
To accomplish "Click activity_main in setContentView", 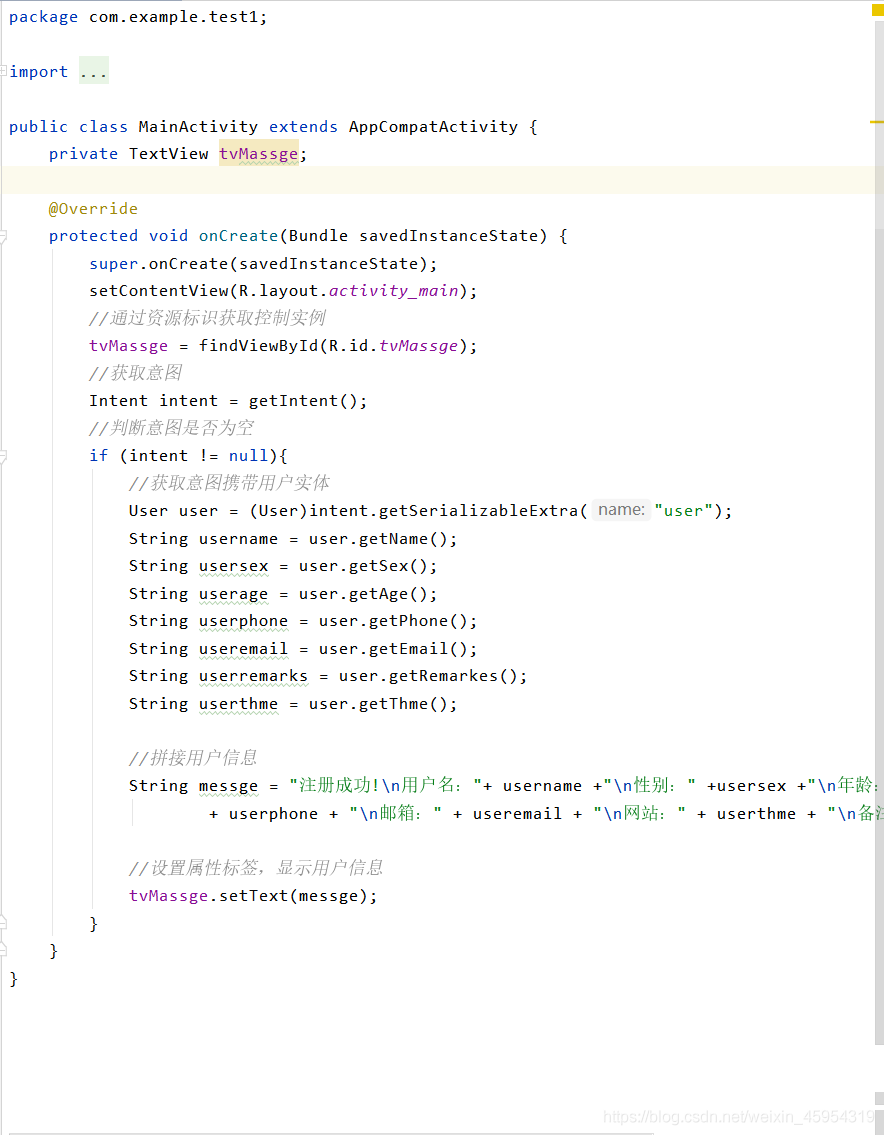I will [x=393, y=291].
